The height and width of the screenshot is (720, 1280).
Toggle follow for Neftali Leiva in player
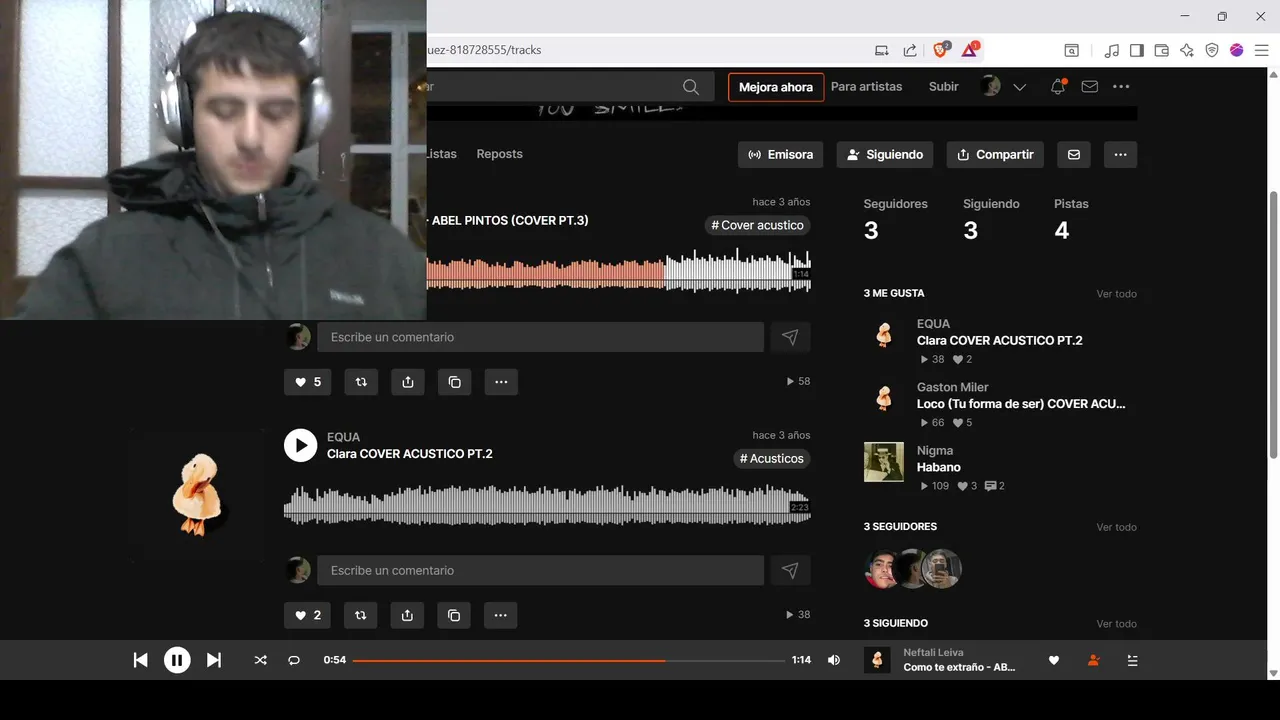tap(1093, 660)
